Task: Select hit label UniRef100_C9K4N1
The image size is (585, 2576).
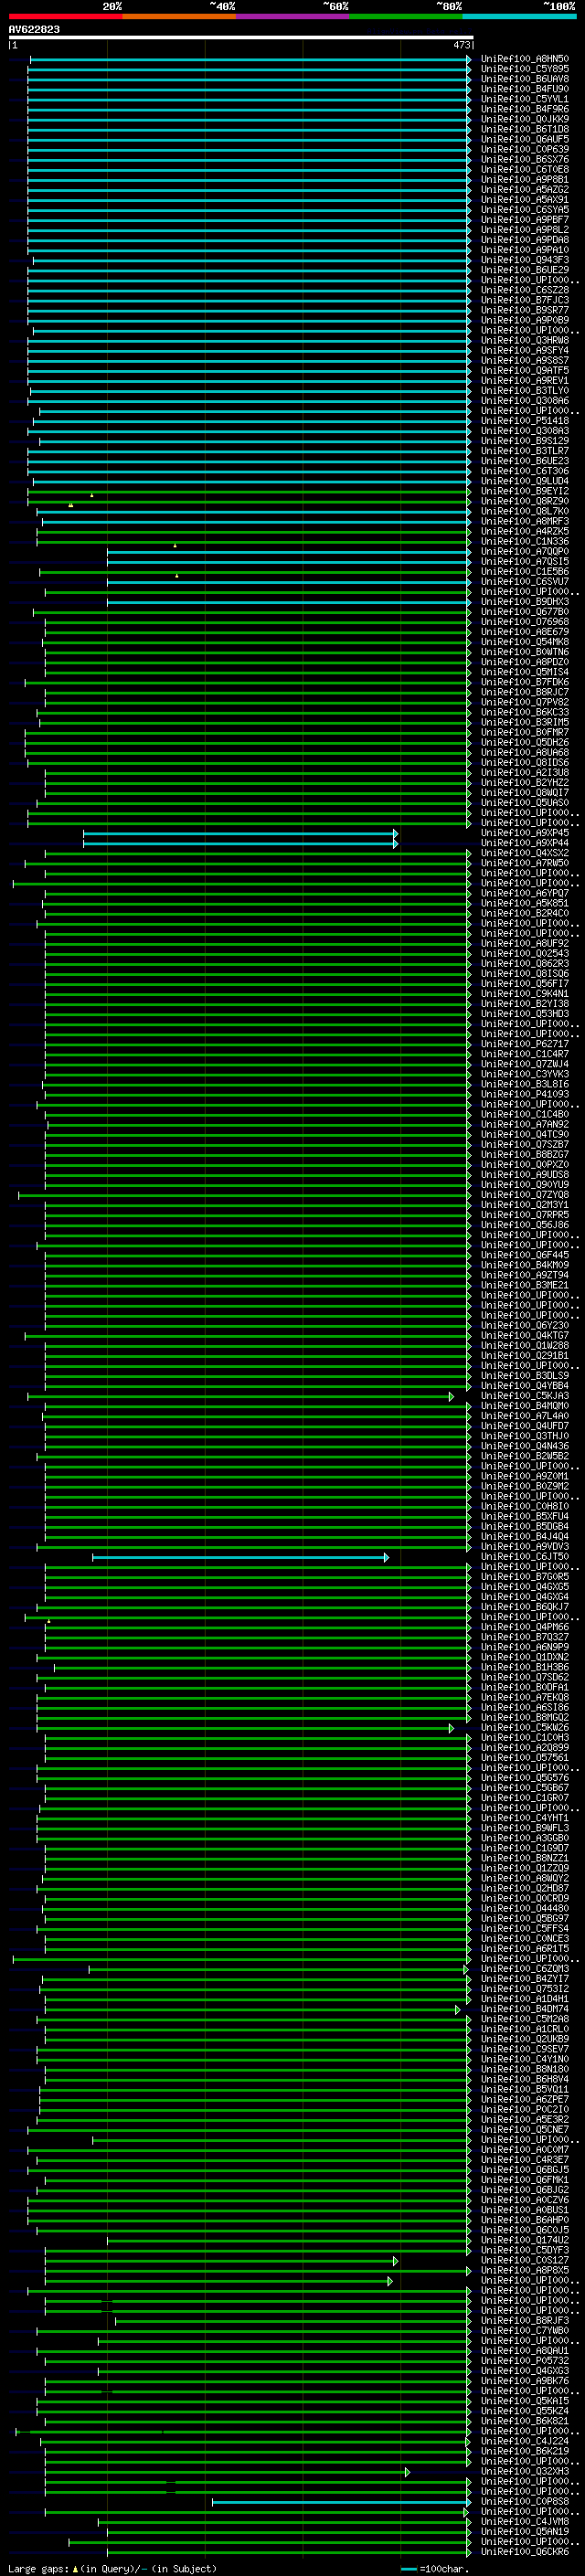Action: point(524,994)
